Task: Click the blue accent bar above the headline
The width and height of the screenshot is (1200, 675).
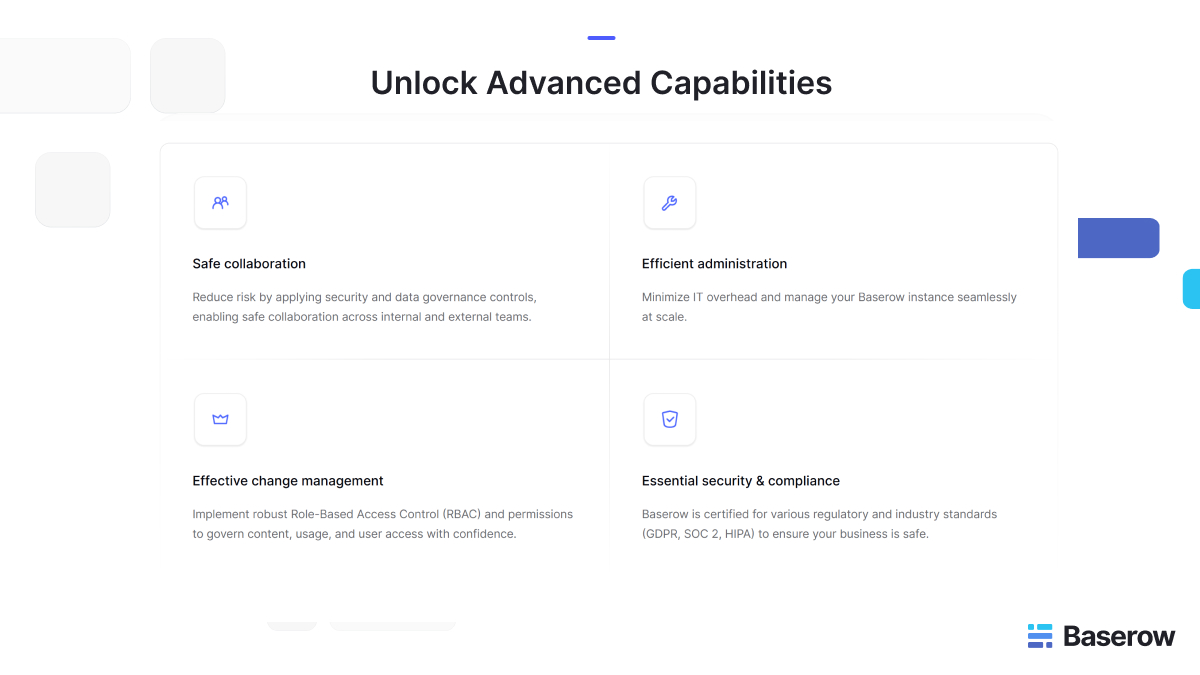Action: (601, 37)
